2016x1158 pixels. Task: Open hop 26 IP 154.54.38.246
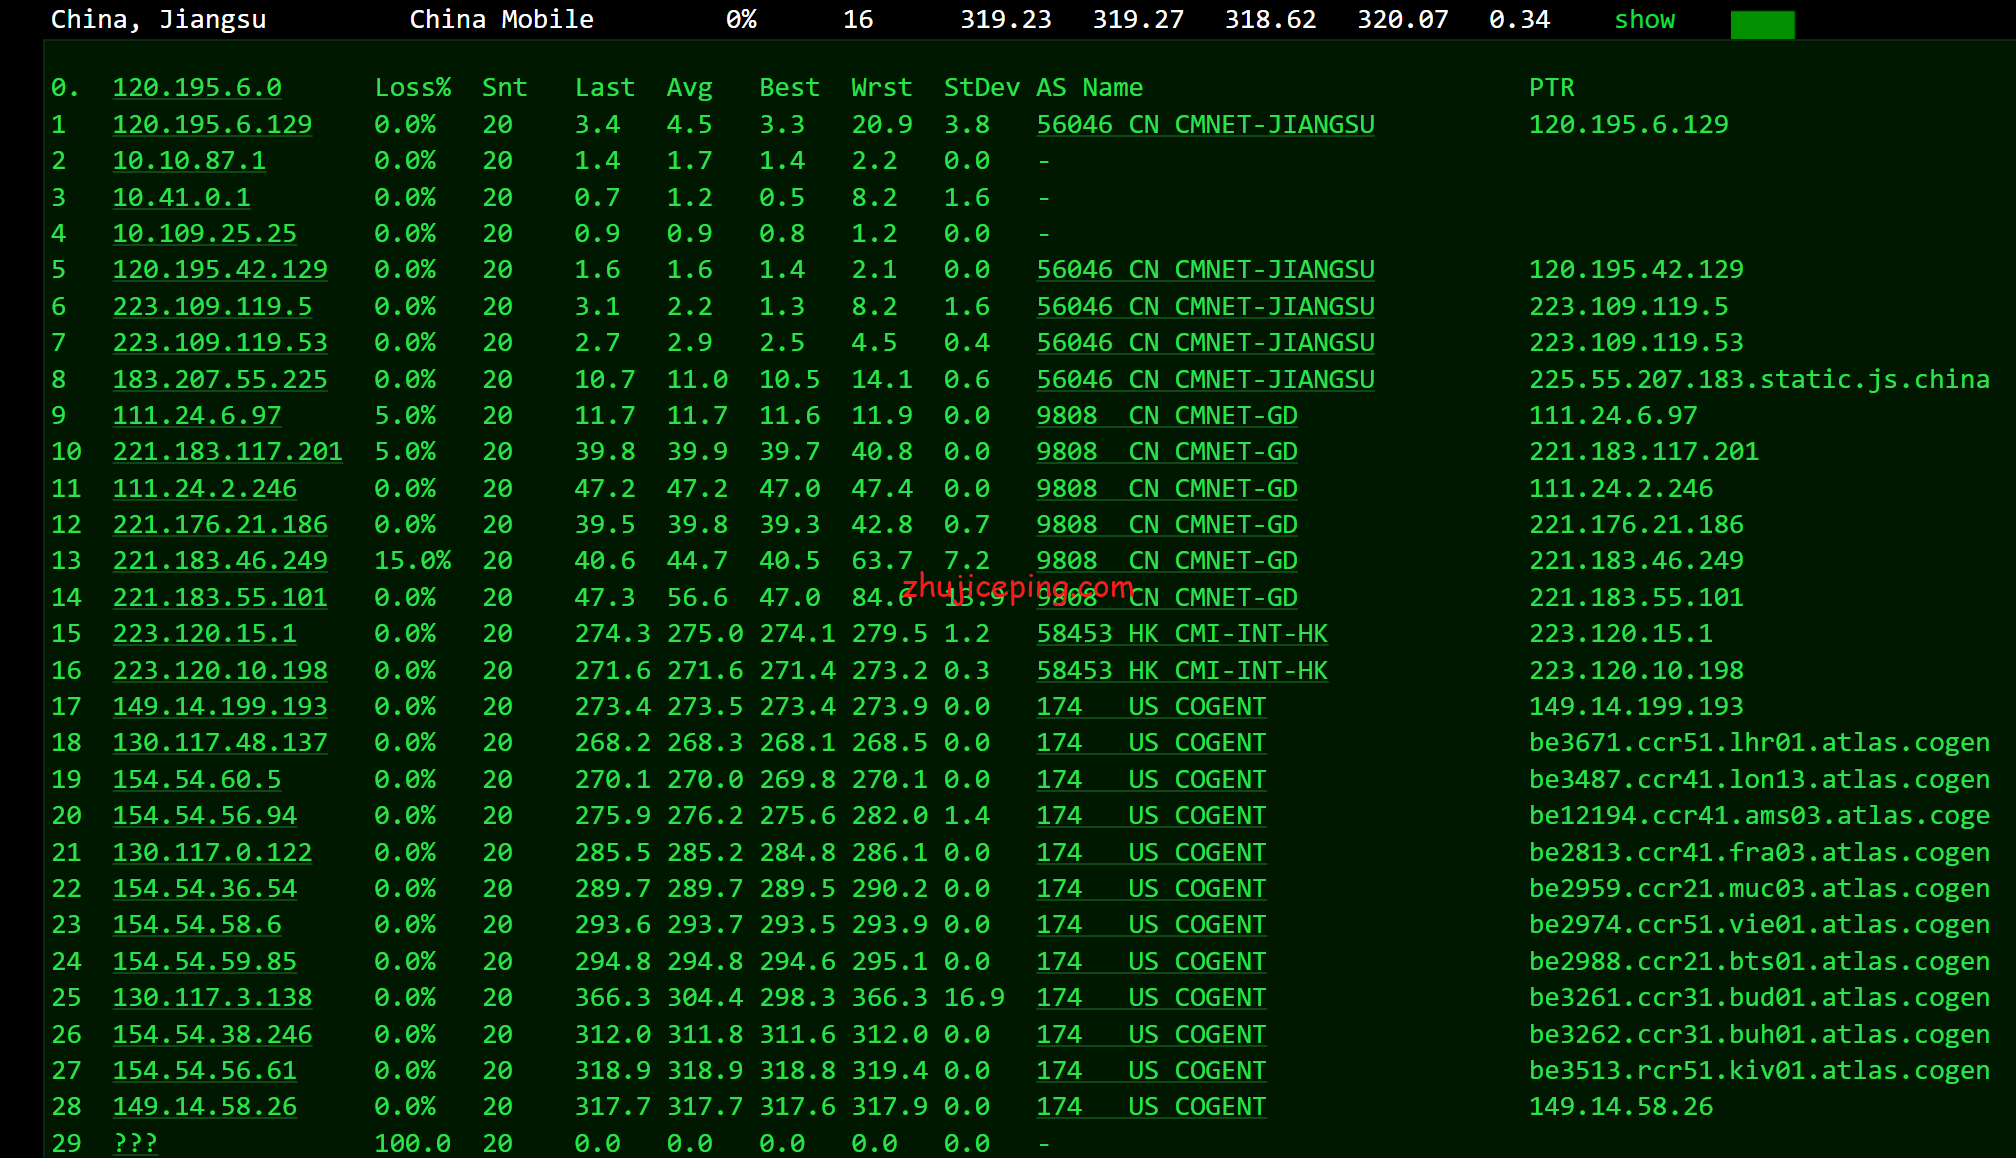[x=212, y=1034]
